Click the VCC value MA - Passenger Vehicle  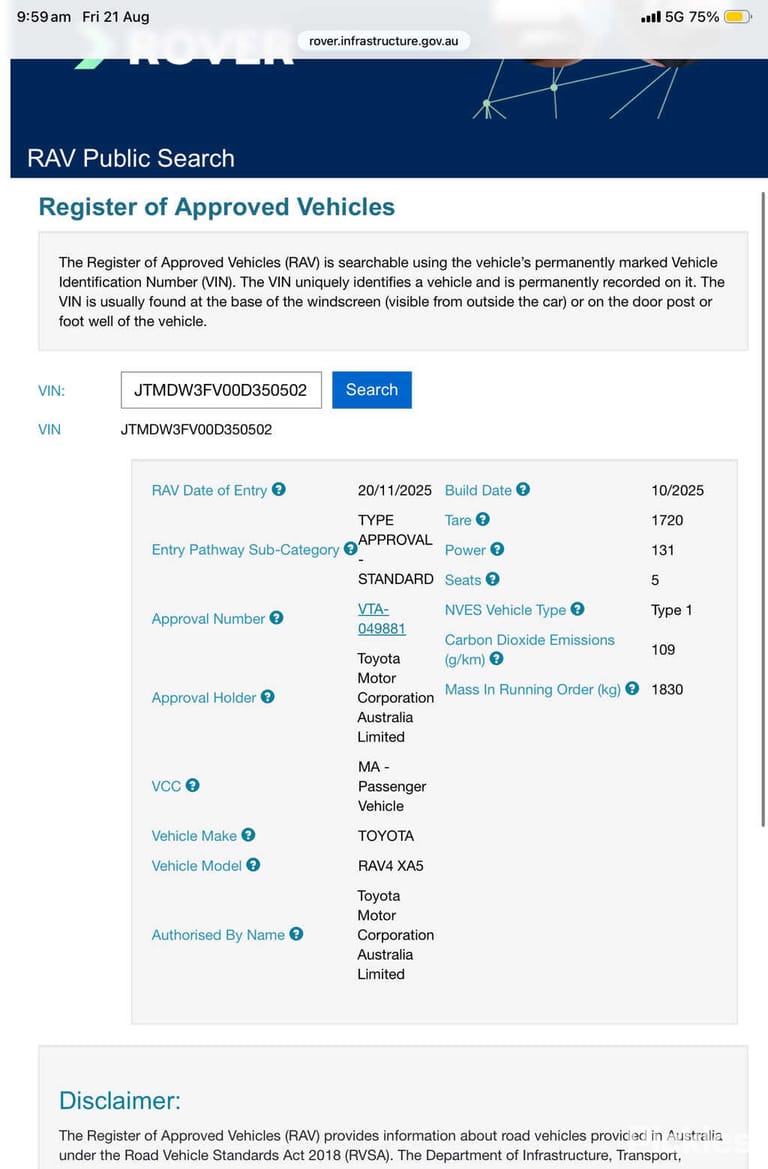click(x=391, y=786)
